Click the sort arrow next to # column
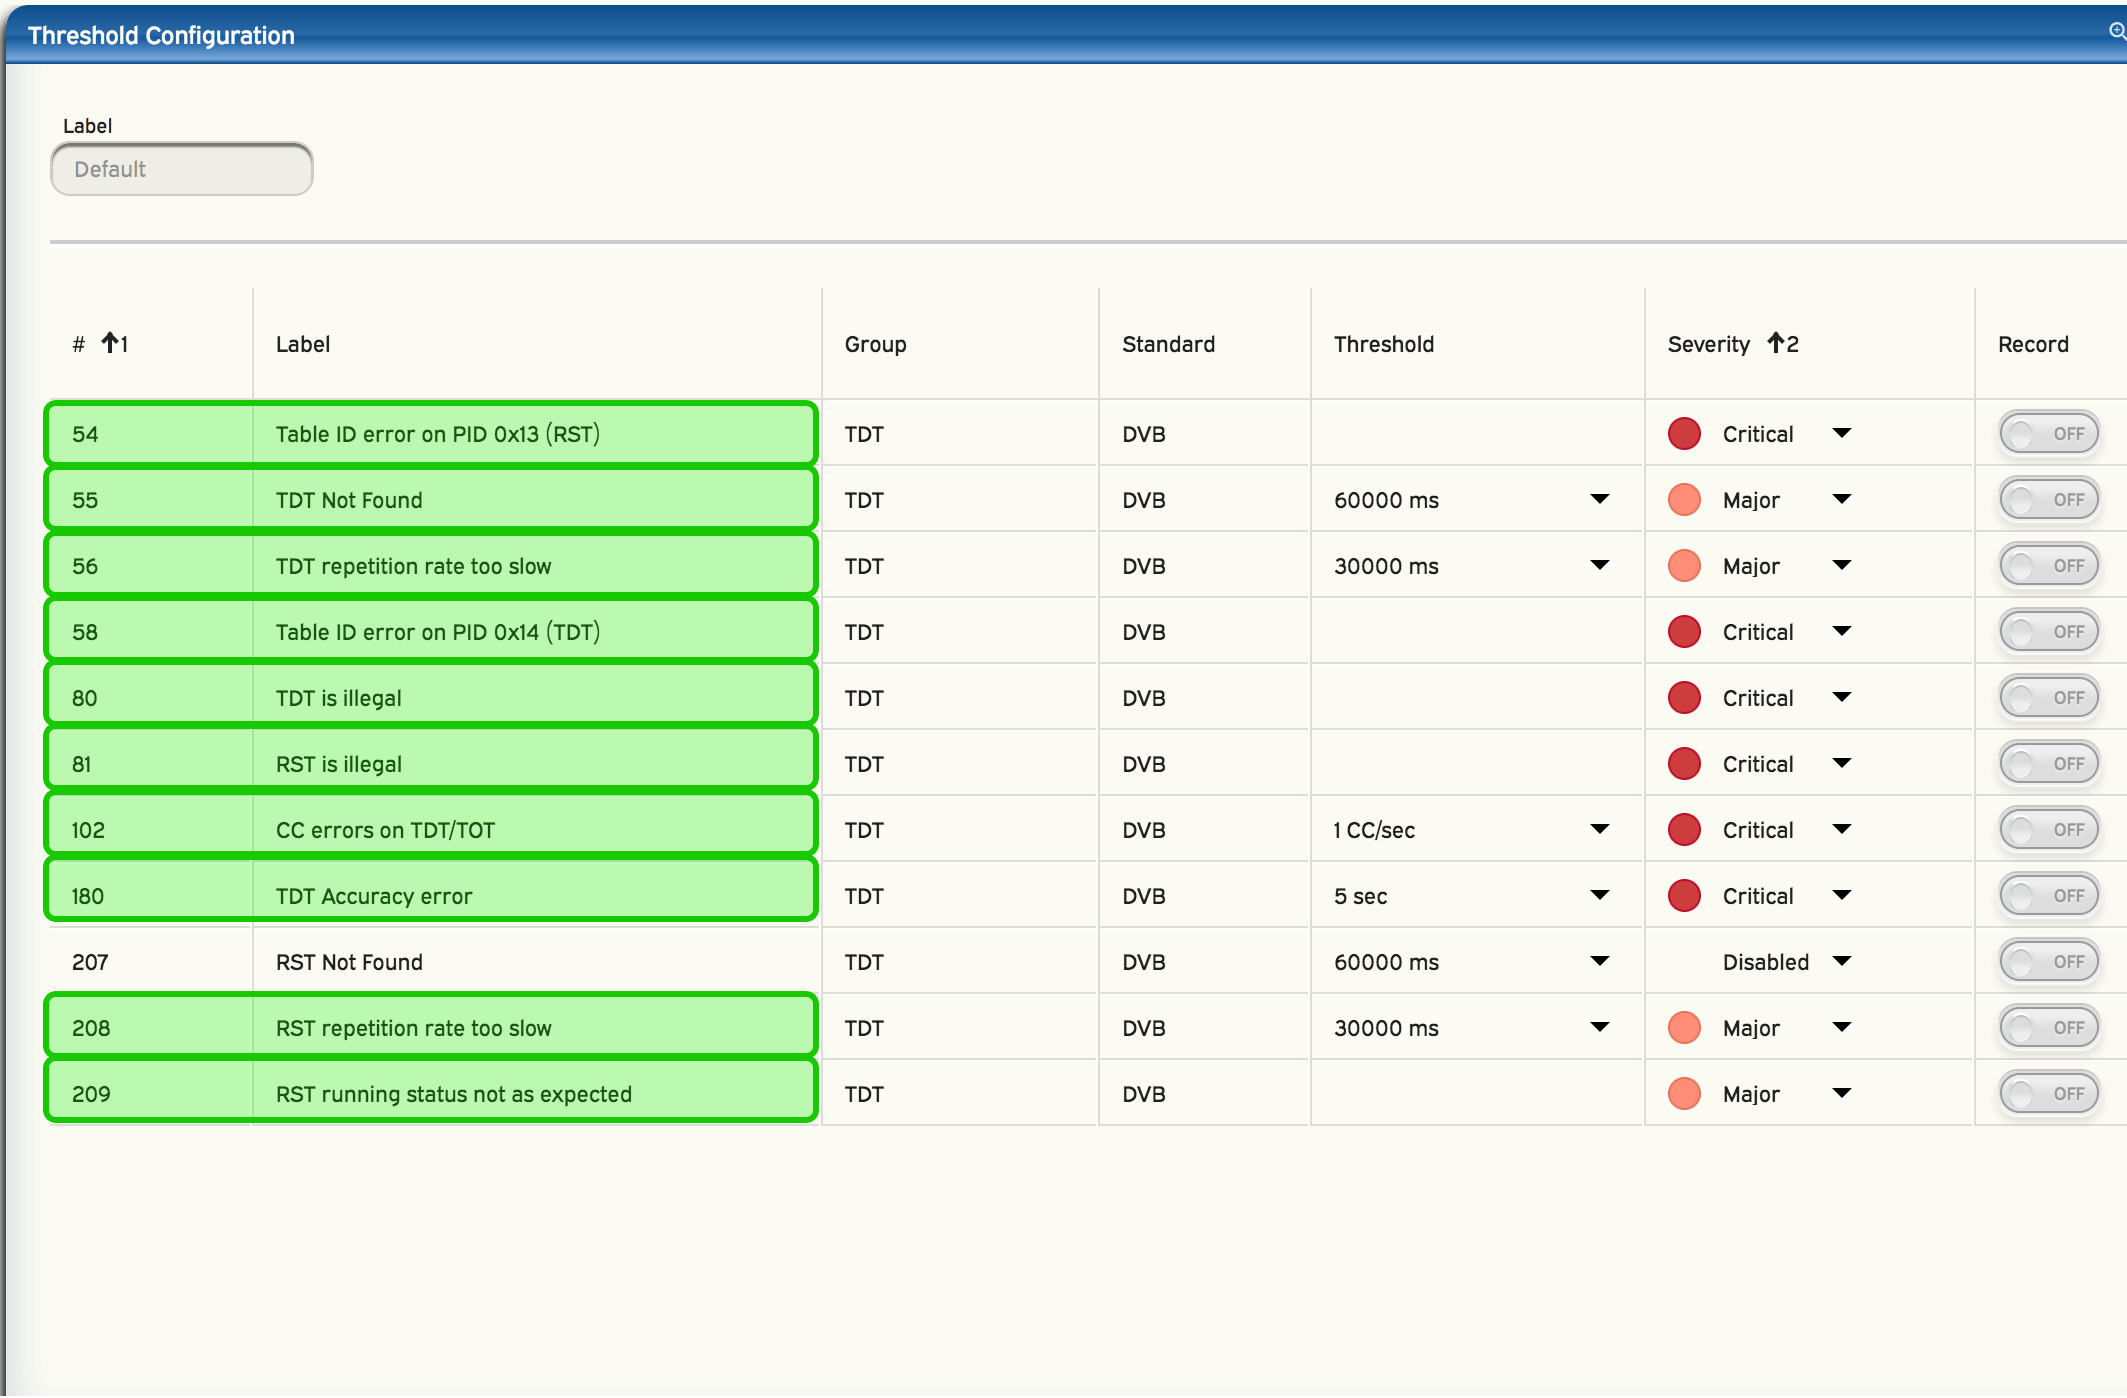Screen dimensions: 2127x1398 (x=111, y=343)
